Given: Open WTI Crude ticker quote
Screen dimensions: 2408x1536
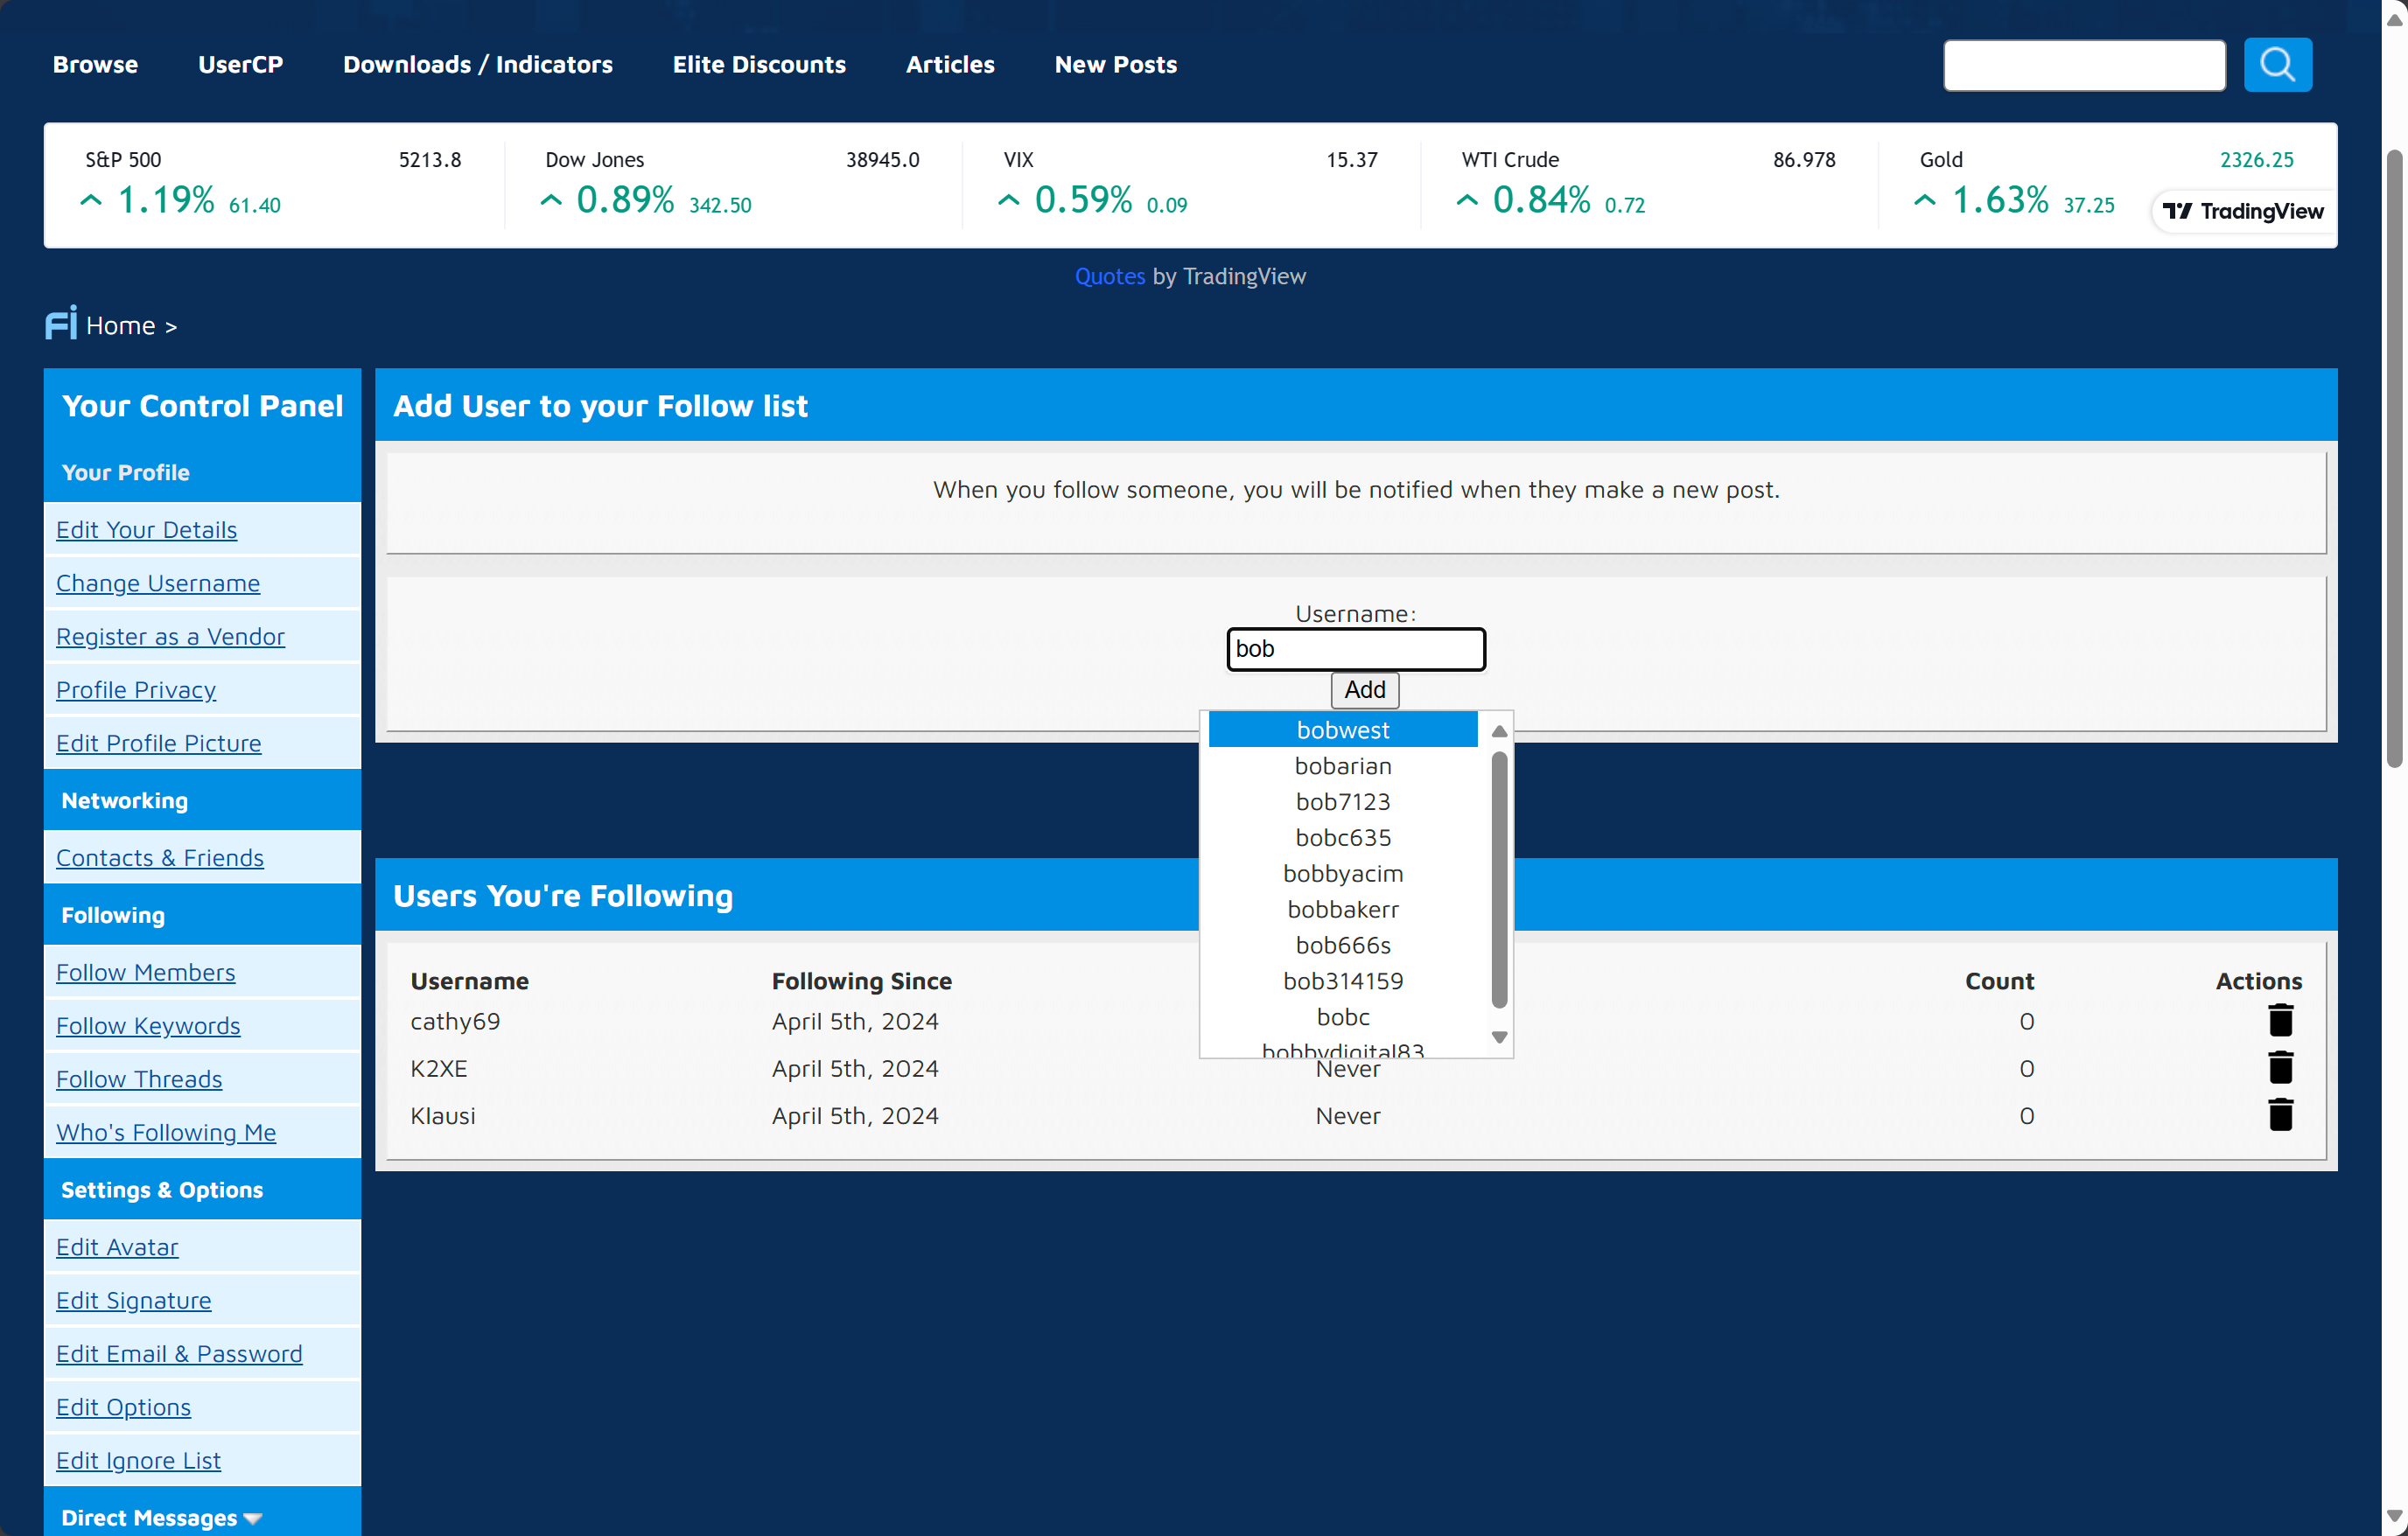Looking at the screenshot, I should pos(1648,184).
